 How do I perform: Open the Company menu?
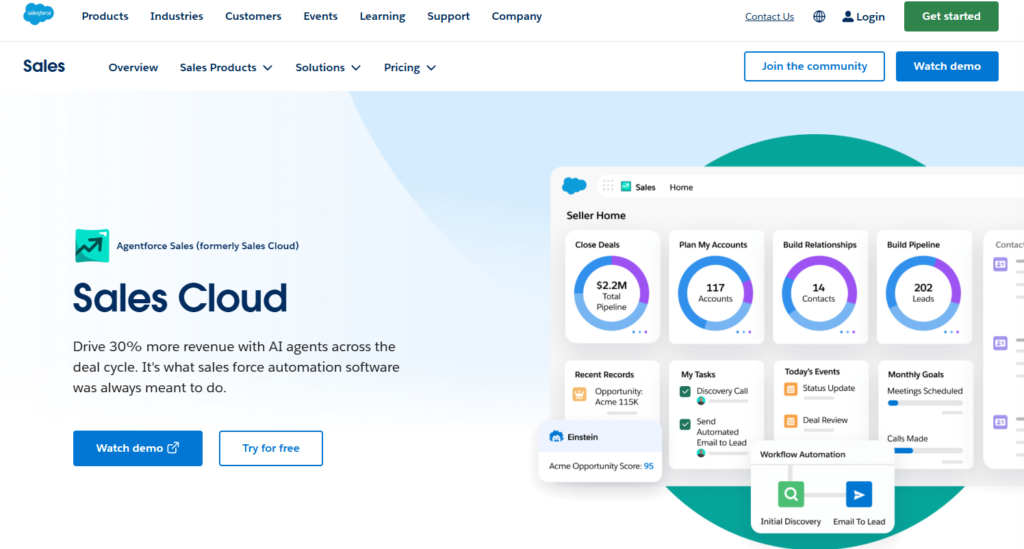517,16
